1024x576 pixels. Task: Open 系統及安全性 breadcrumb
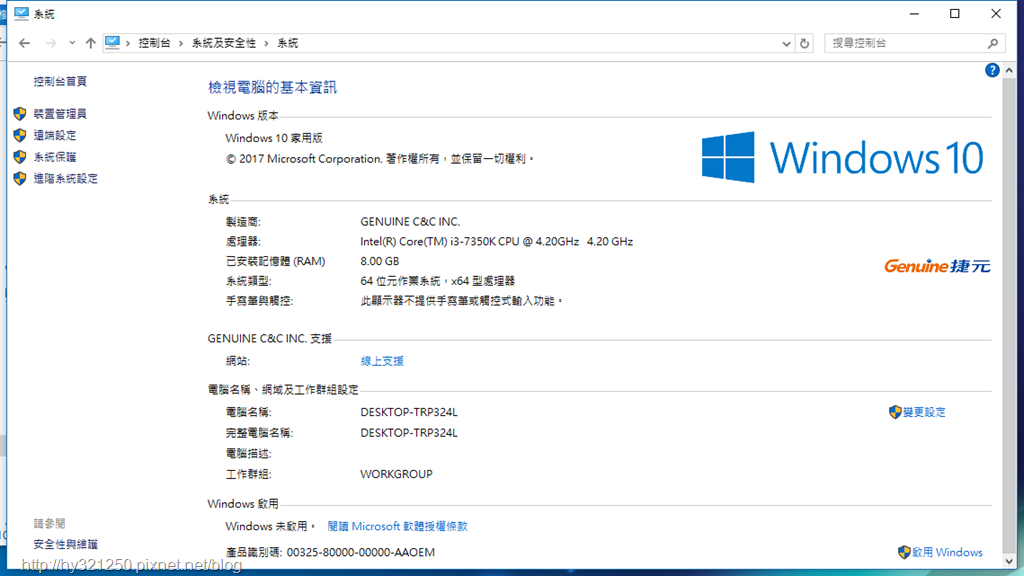pos(223,43)
